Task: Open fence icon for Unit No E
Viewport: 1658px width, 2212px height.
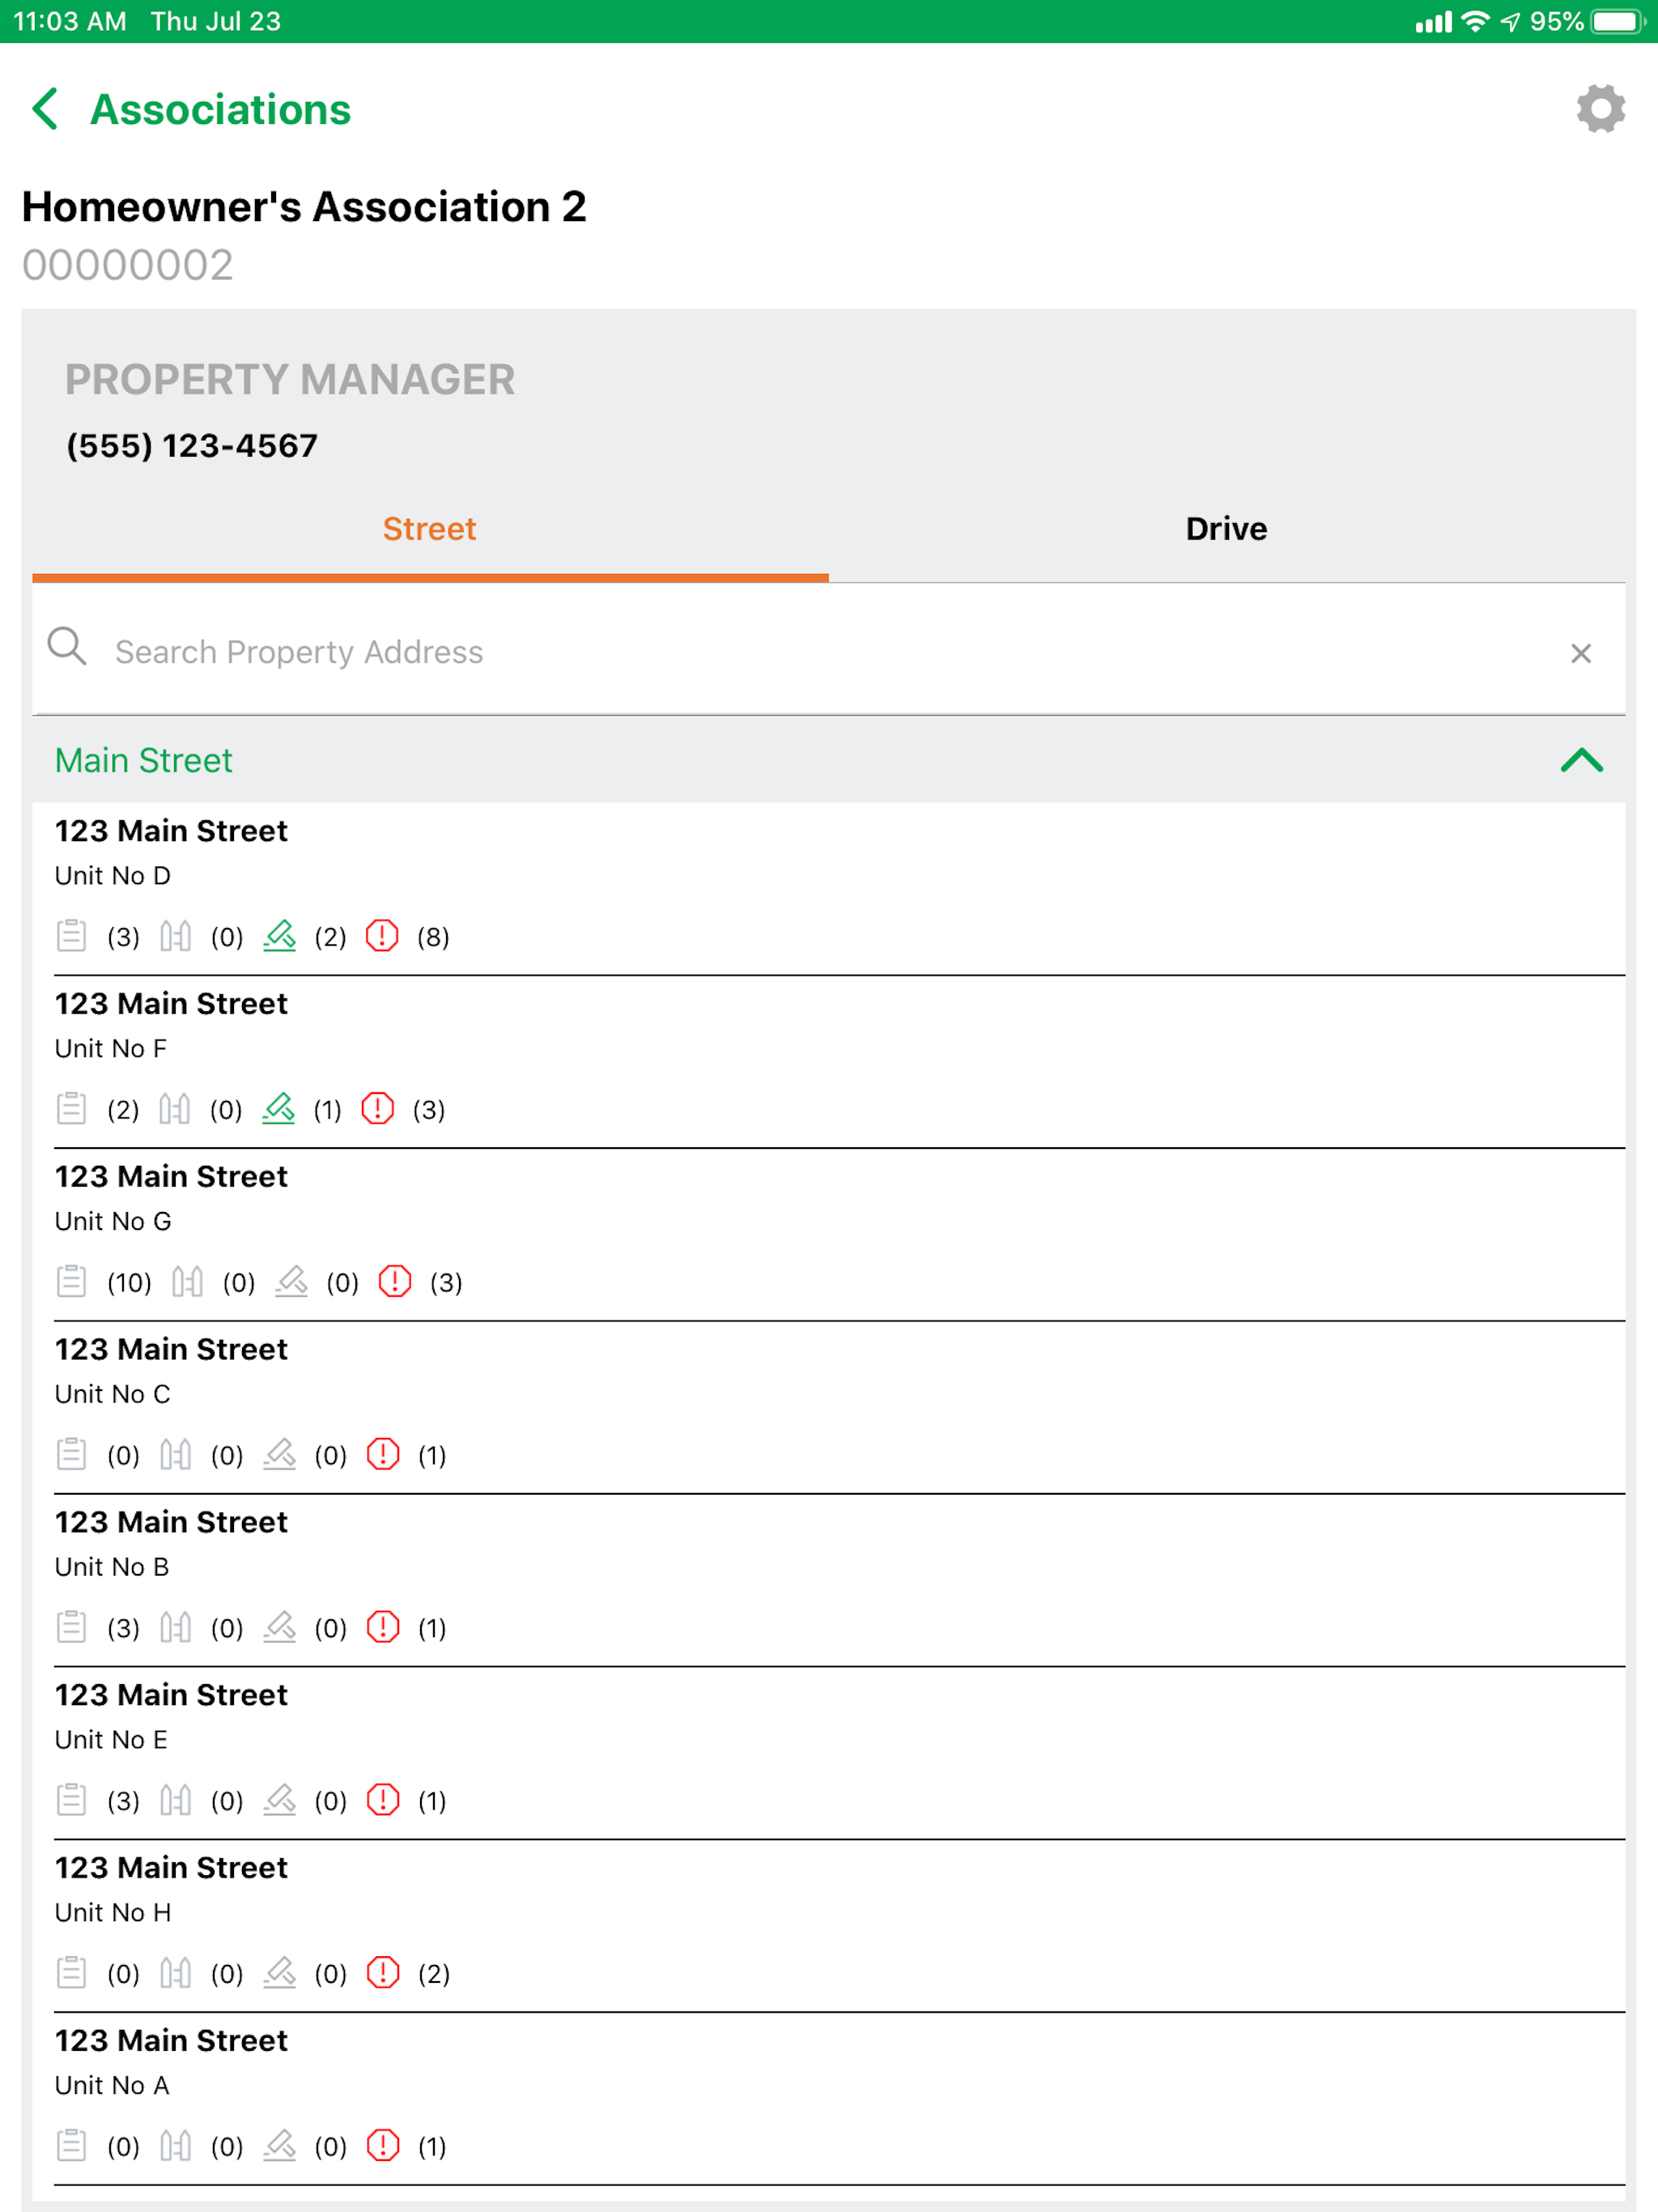Action: [x=175, y=1800]
